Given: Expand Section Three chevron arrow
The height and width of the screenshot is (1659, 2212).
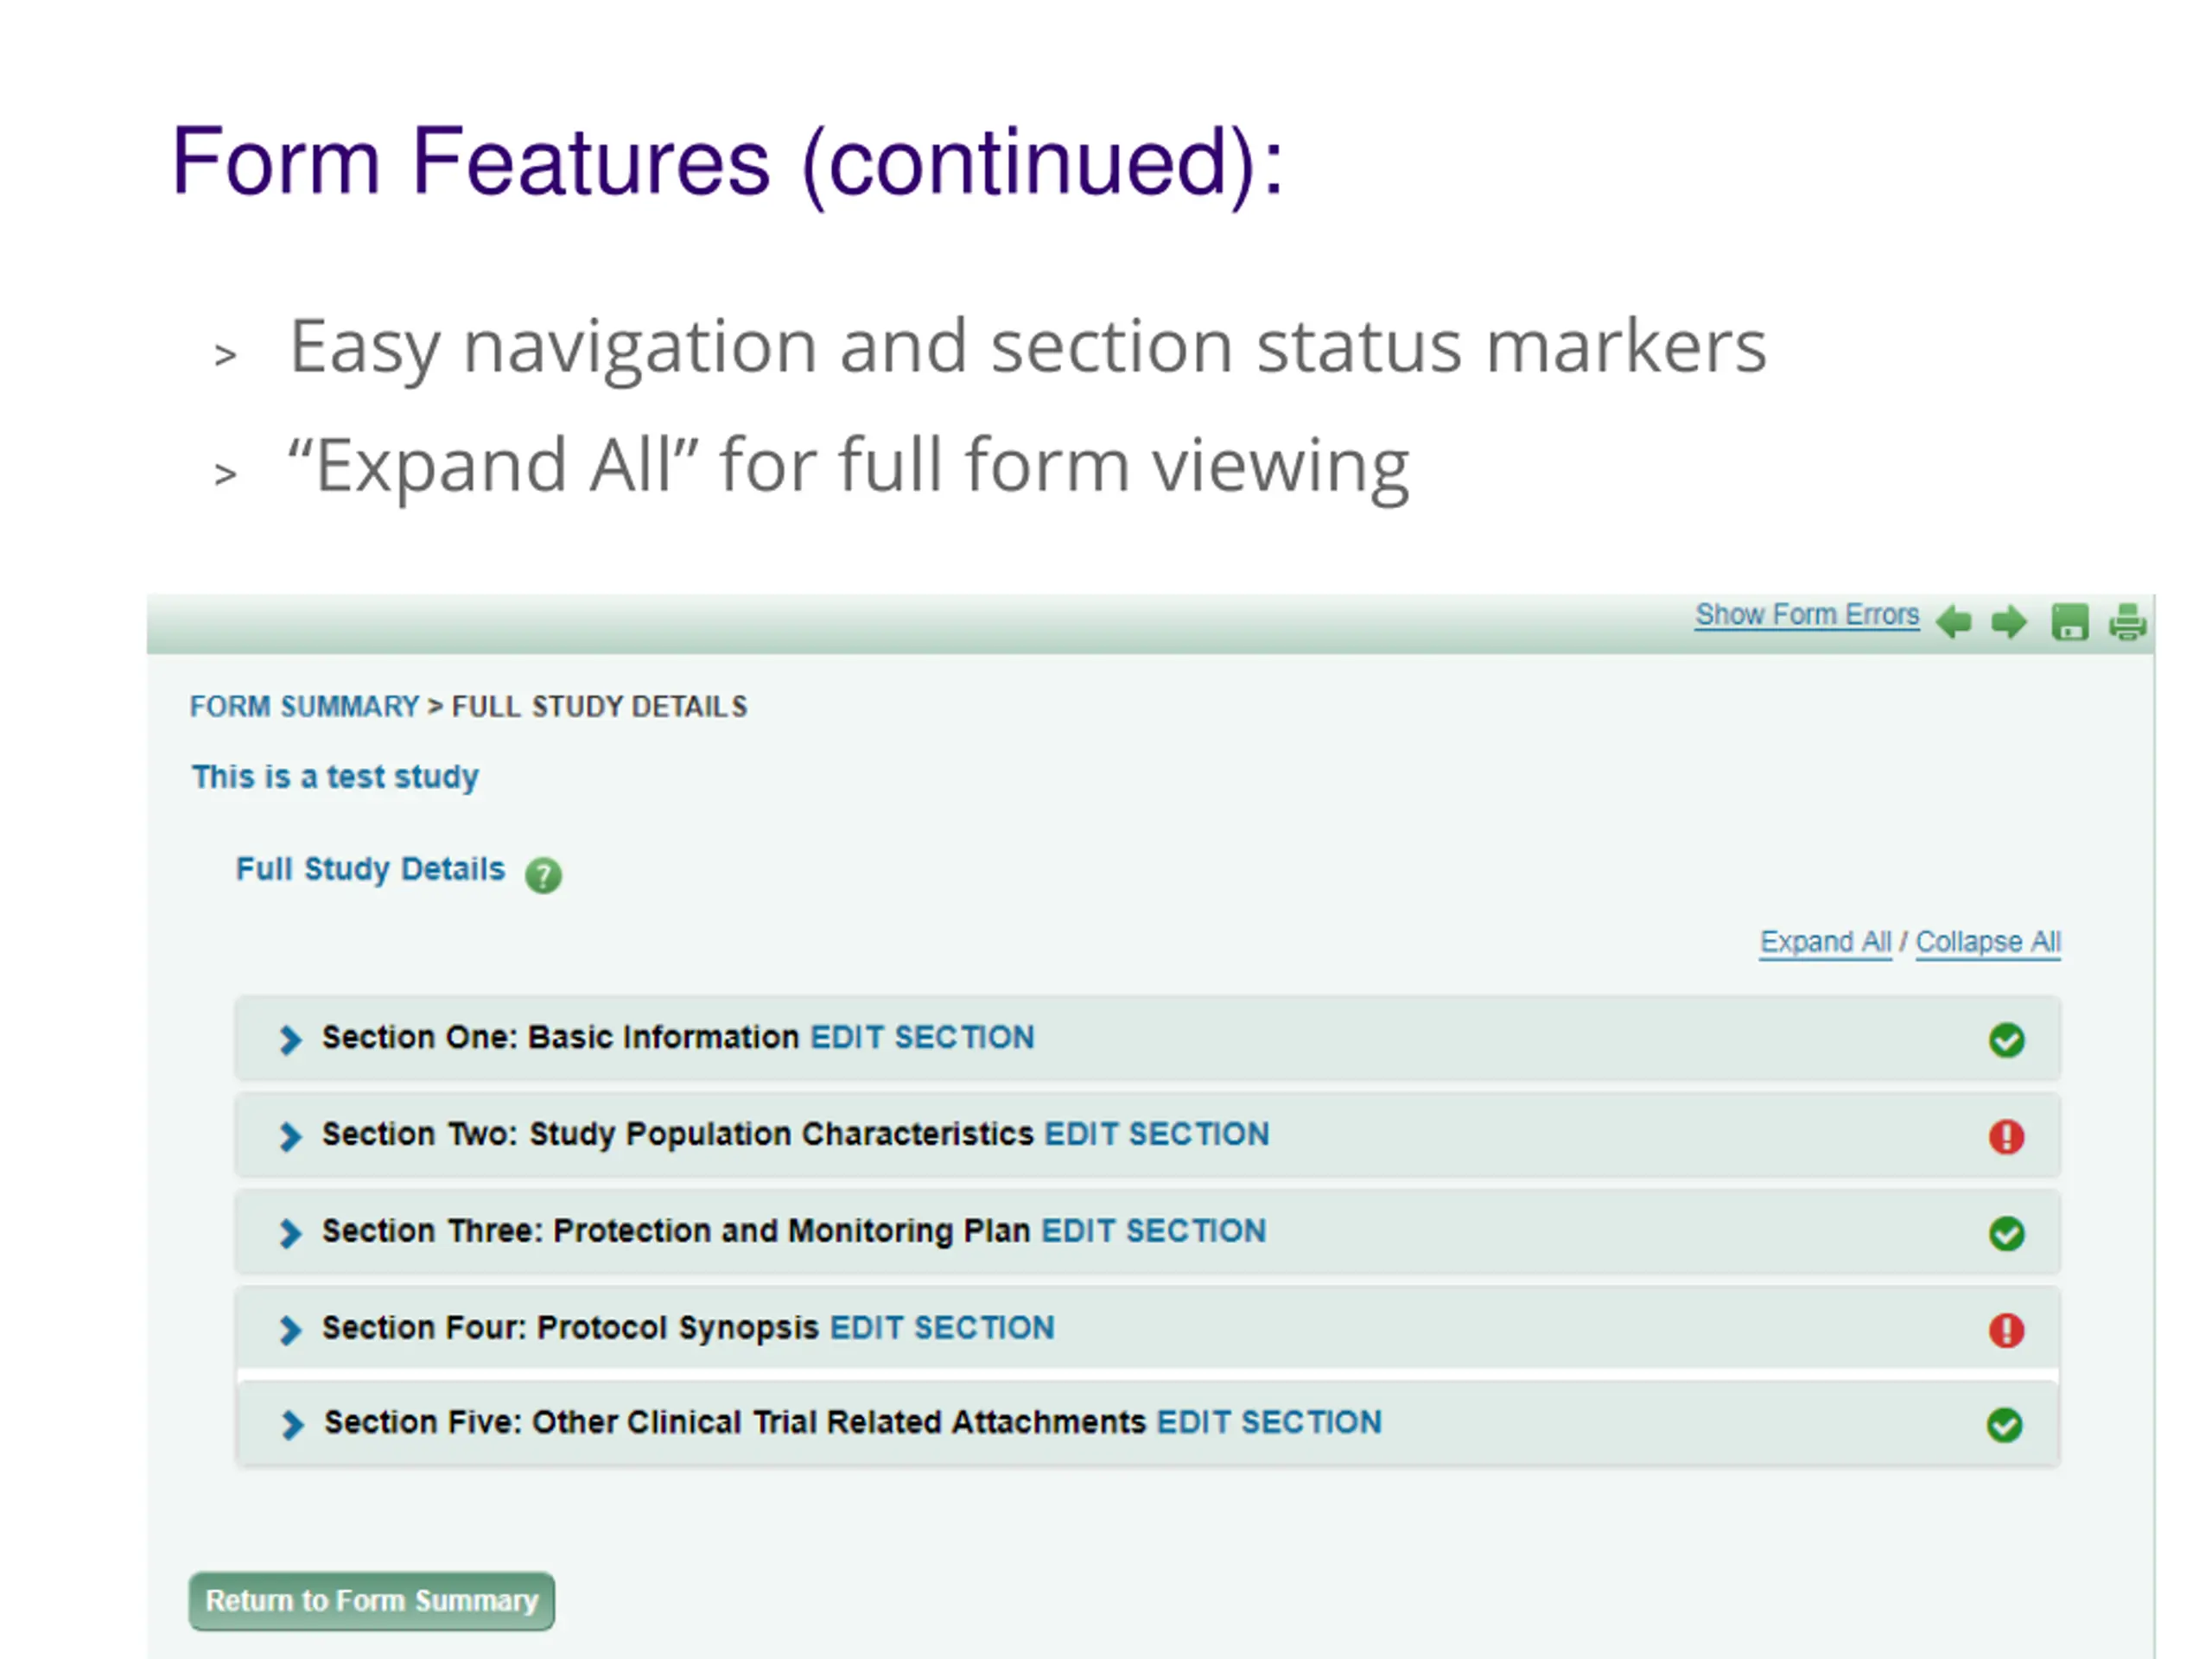Looking at the screenshot, I should (x=290, y=1233).
